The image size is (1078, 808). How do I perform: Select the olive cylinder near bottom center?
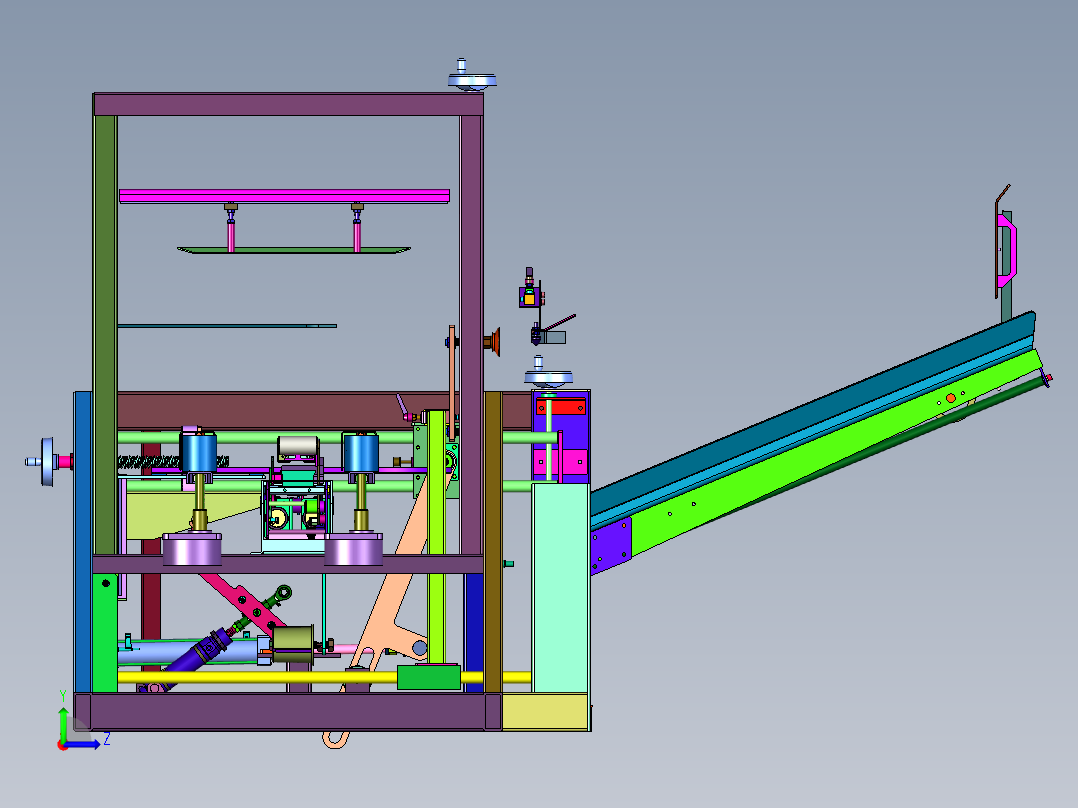[293, 645]
